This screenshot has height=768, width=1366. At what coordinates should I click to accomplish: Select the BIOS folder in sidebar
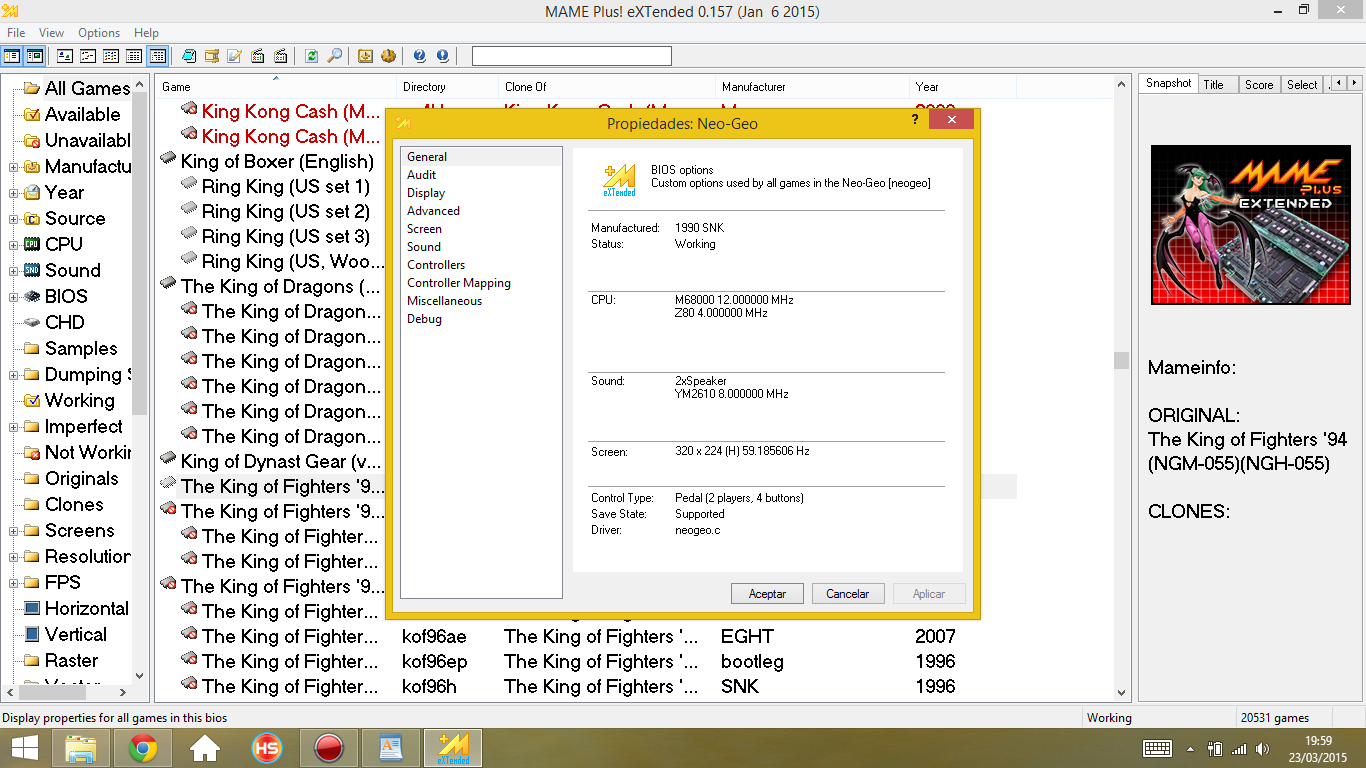pos(66,296)
